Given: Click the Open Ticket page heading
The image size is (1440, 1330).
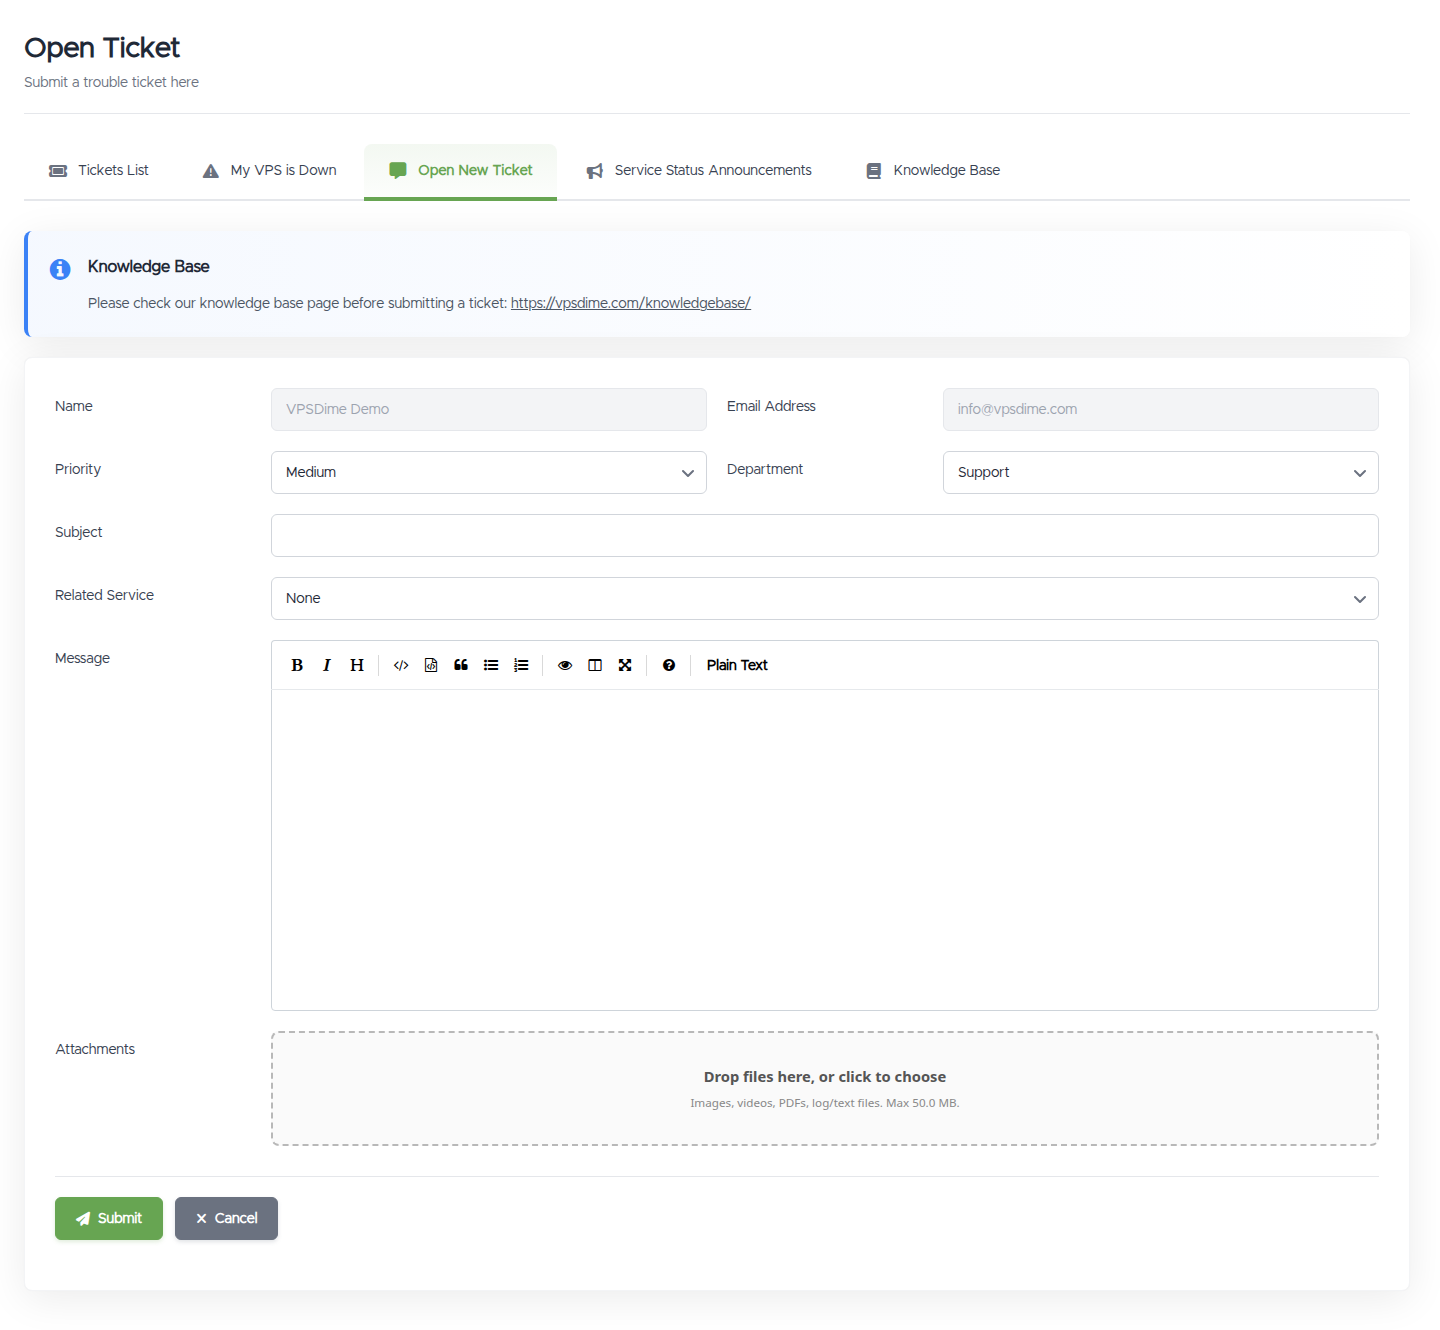Looking at the screenshot, I should click(x=102, y=48).
